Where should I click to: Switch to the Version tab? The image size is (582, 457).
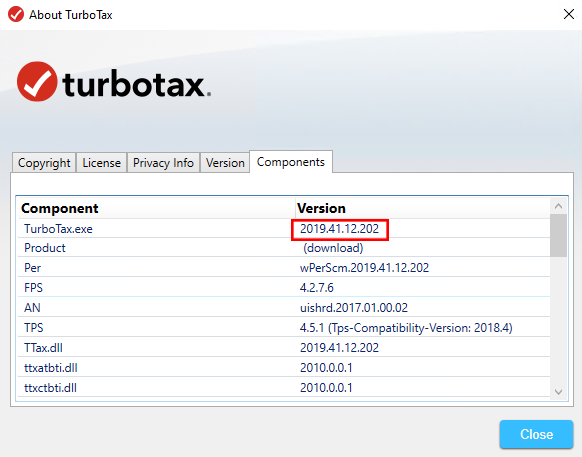225,163
